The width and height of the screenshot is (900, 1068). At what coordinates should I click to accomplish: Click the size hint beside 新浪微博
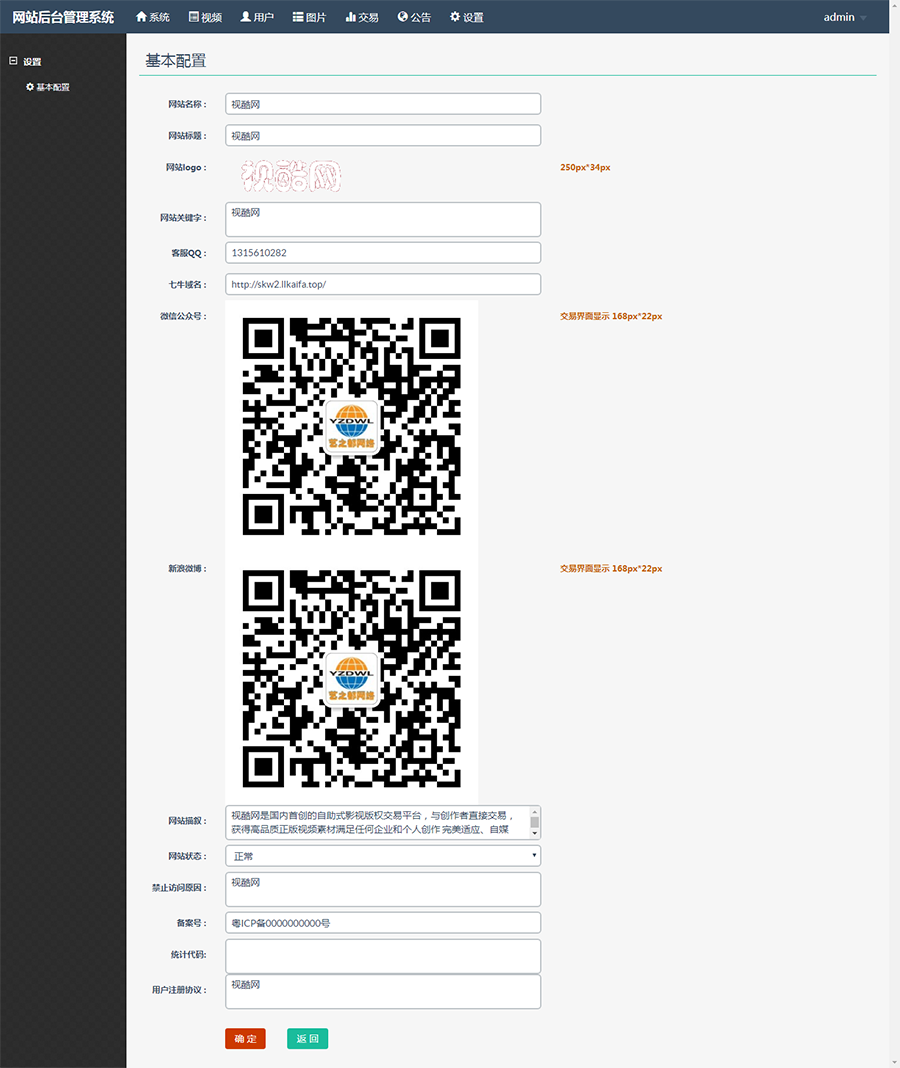tap(611, 569)
